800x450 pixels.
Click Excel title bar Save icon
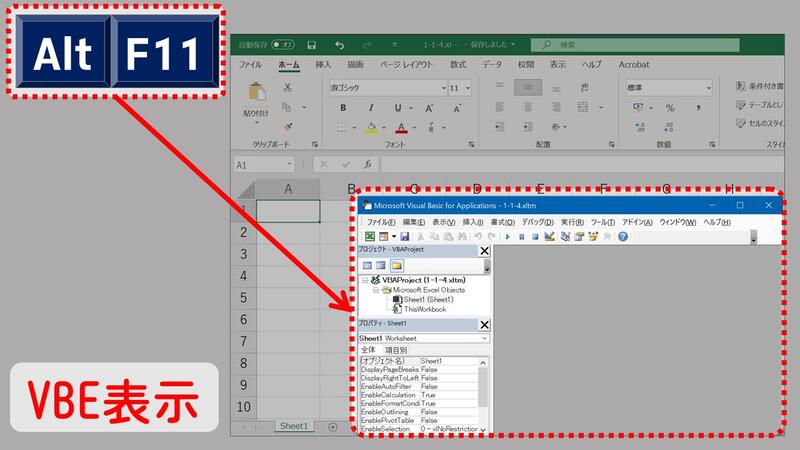point(311,45)
